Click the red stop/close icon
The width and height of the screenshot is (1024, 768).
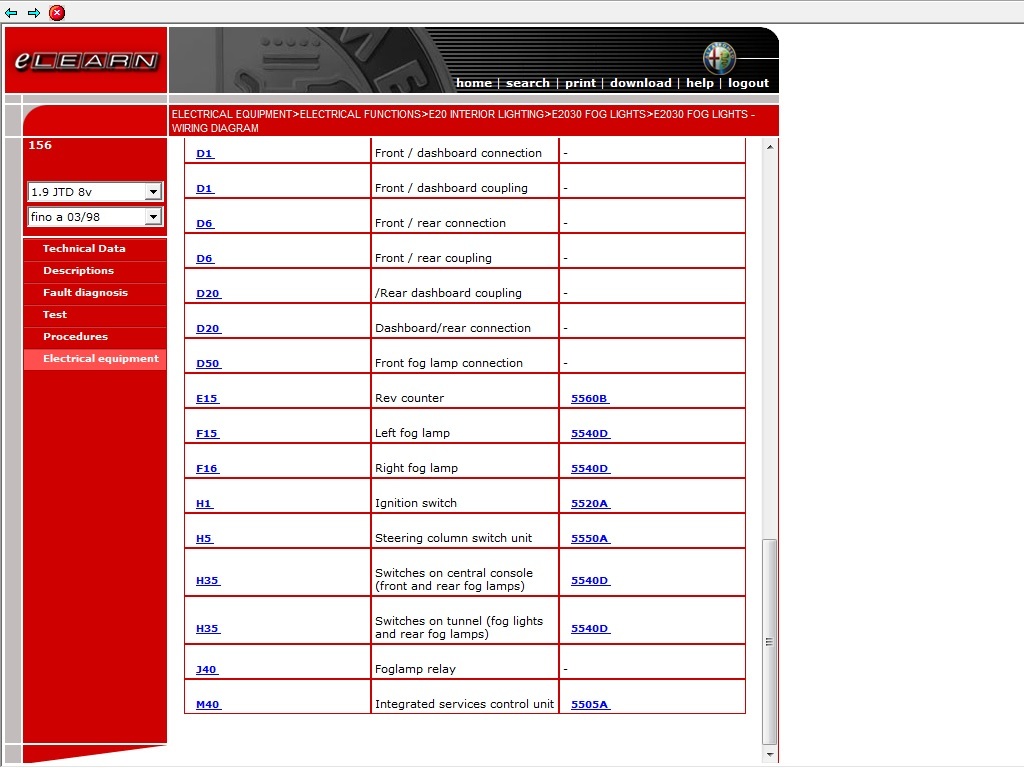pyautogui.click(x=57, y=12)
